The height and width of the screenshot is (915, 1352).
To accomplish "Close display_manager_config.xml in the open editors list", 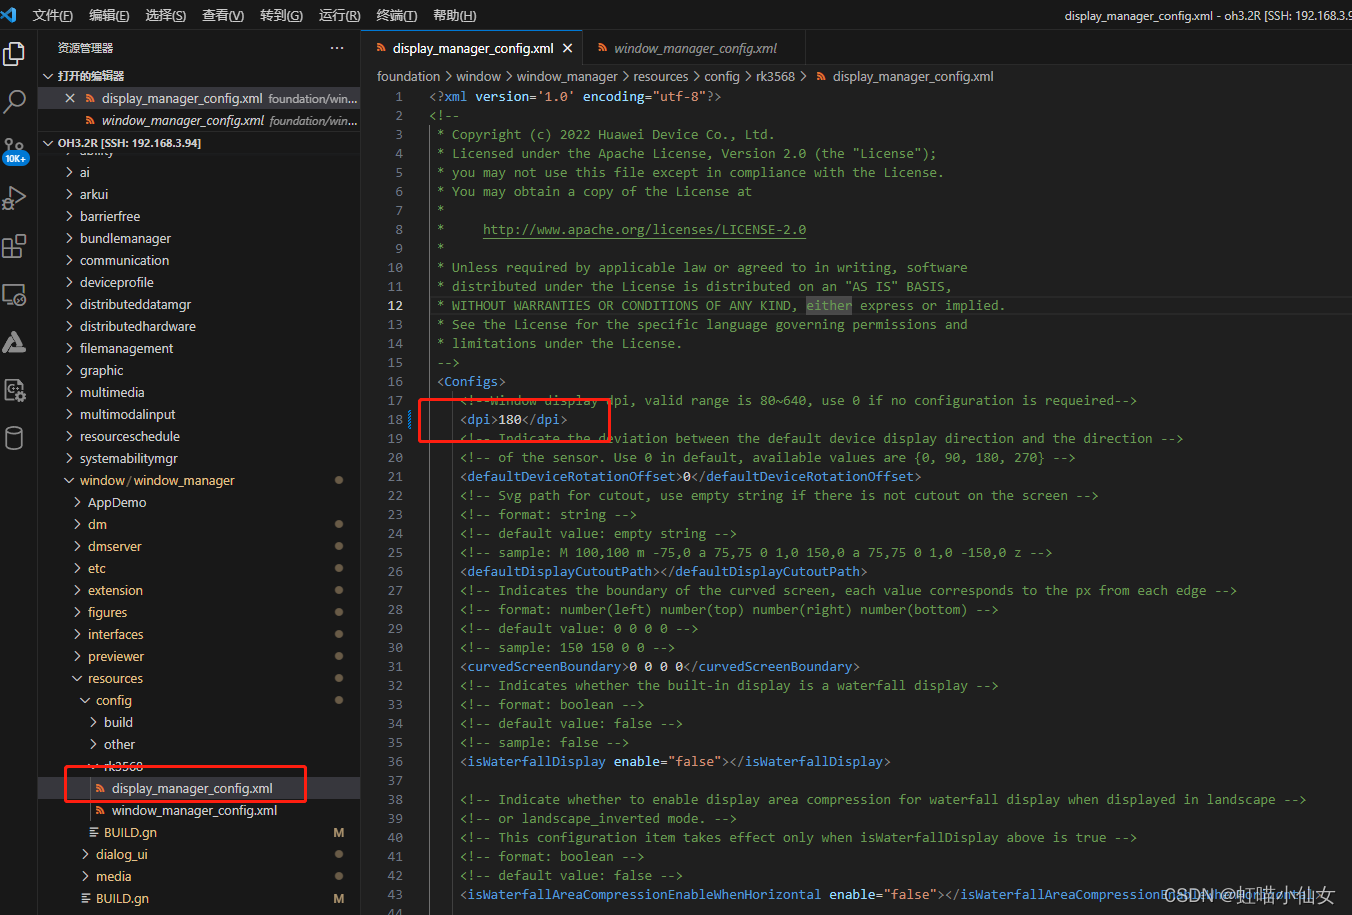I will click(x=70, y=98).
